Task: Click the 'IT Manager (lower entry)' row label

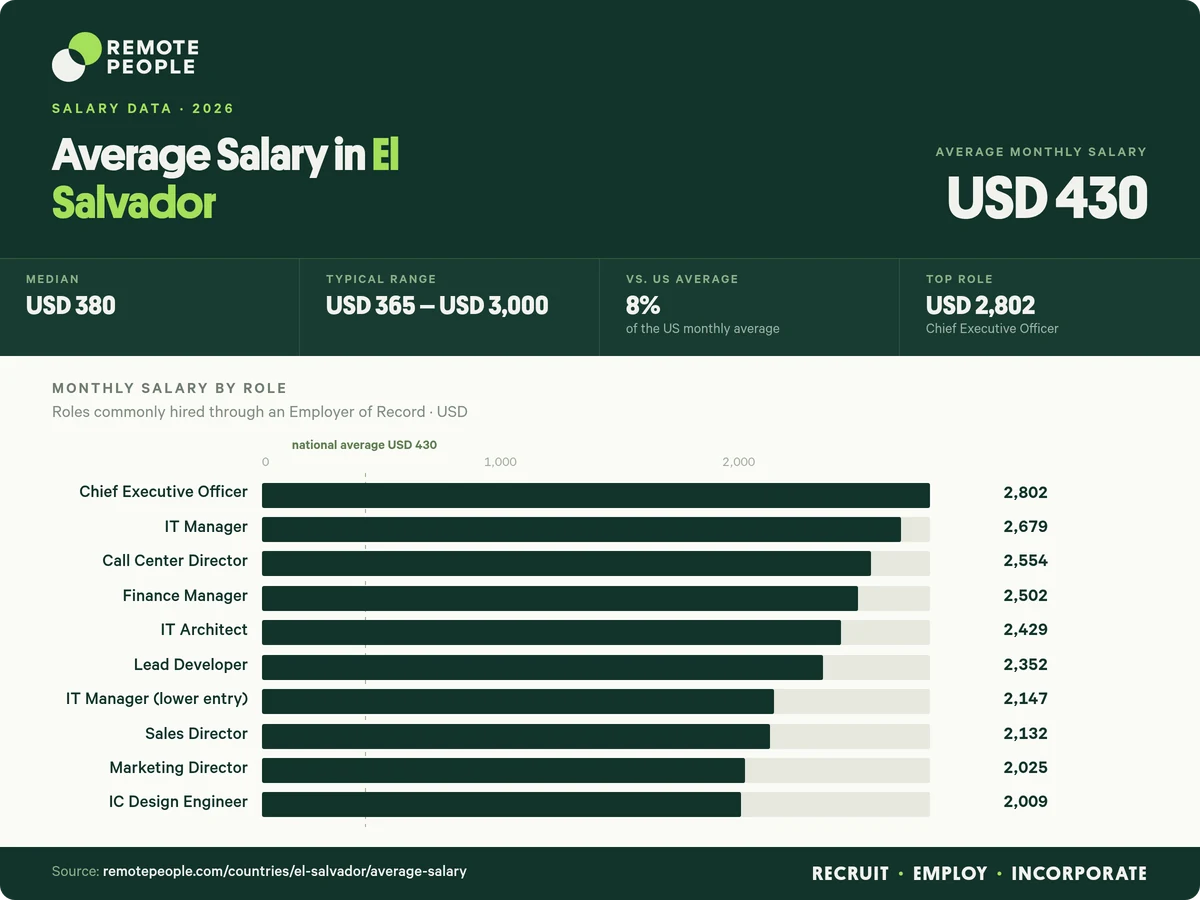Action: point(157,699)
